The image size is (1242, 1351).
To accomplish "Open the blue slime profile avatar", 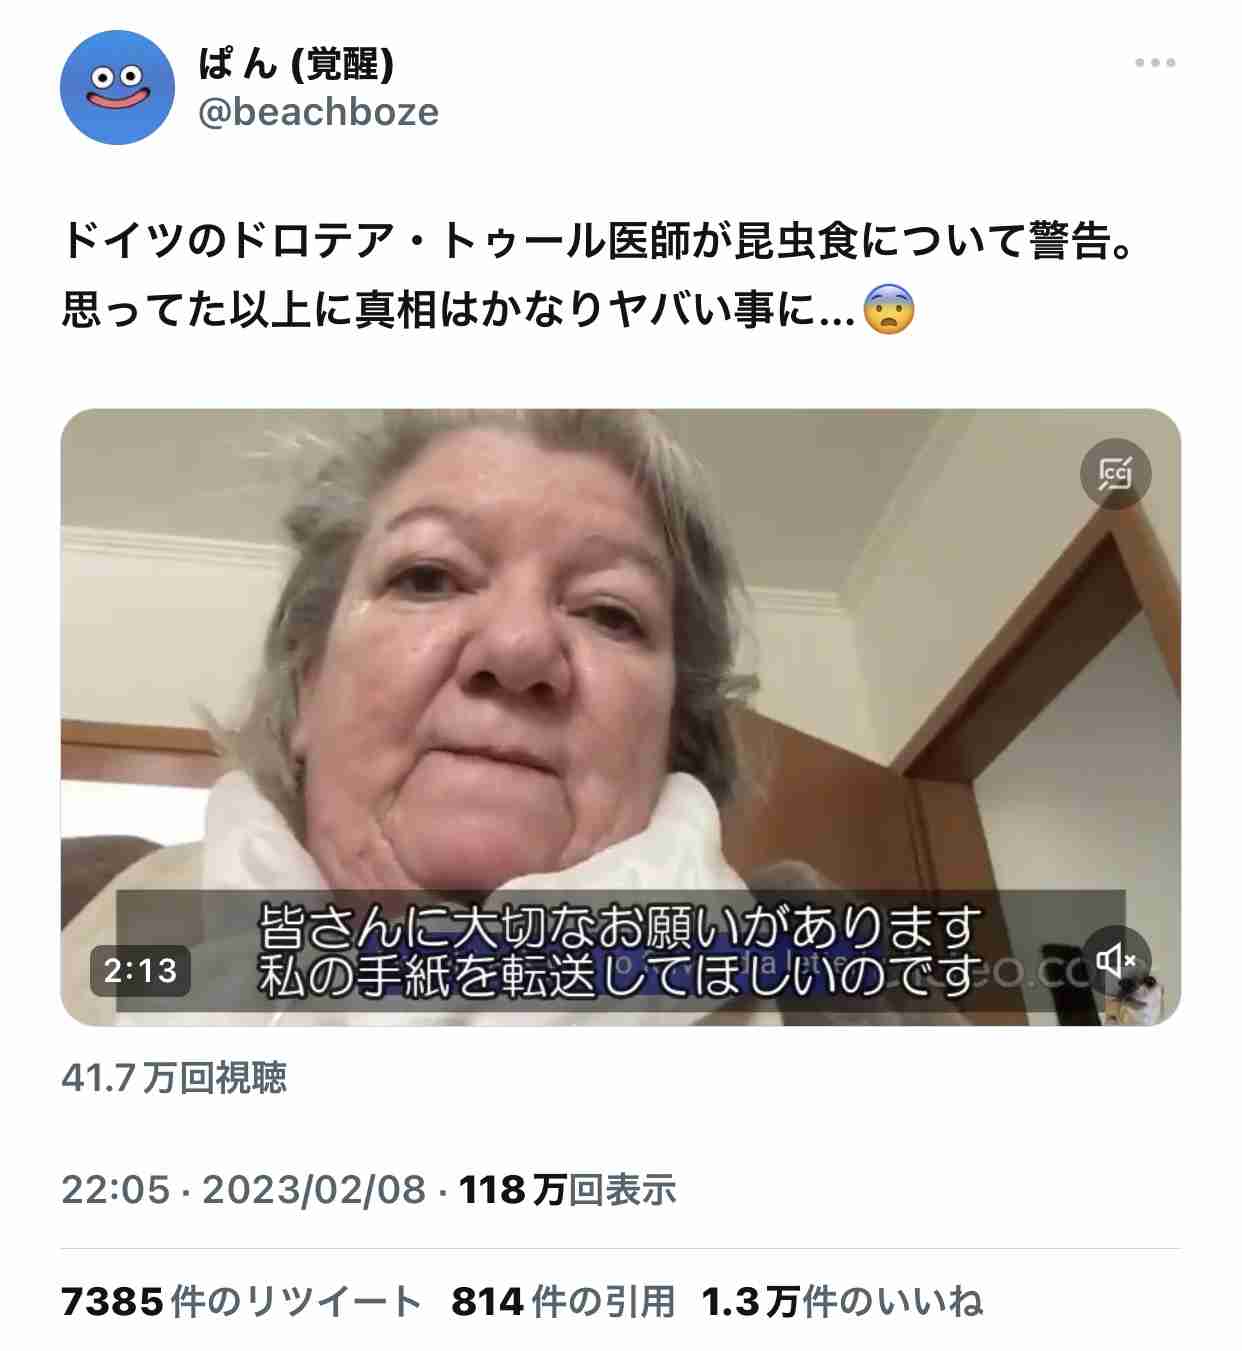I will click(118, 87).
